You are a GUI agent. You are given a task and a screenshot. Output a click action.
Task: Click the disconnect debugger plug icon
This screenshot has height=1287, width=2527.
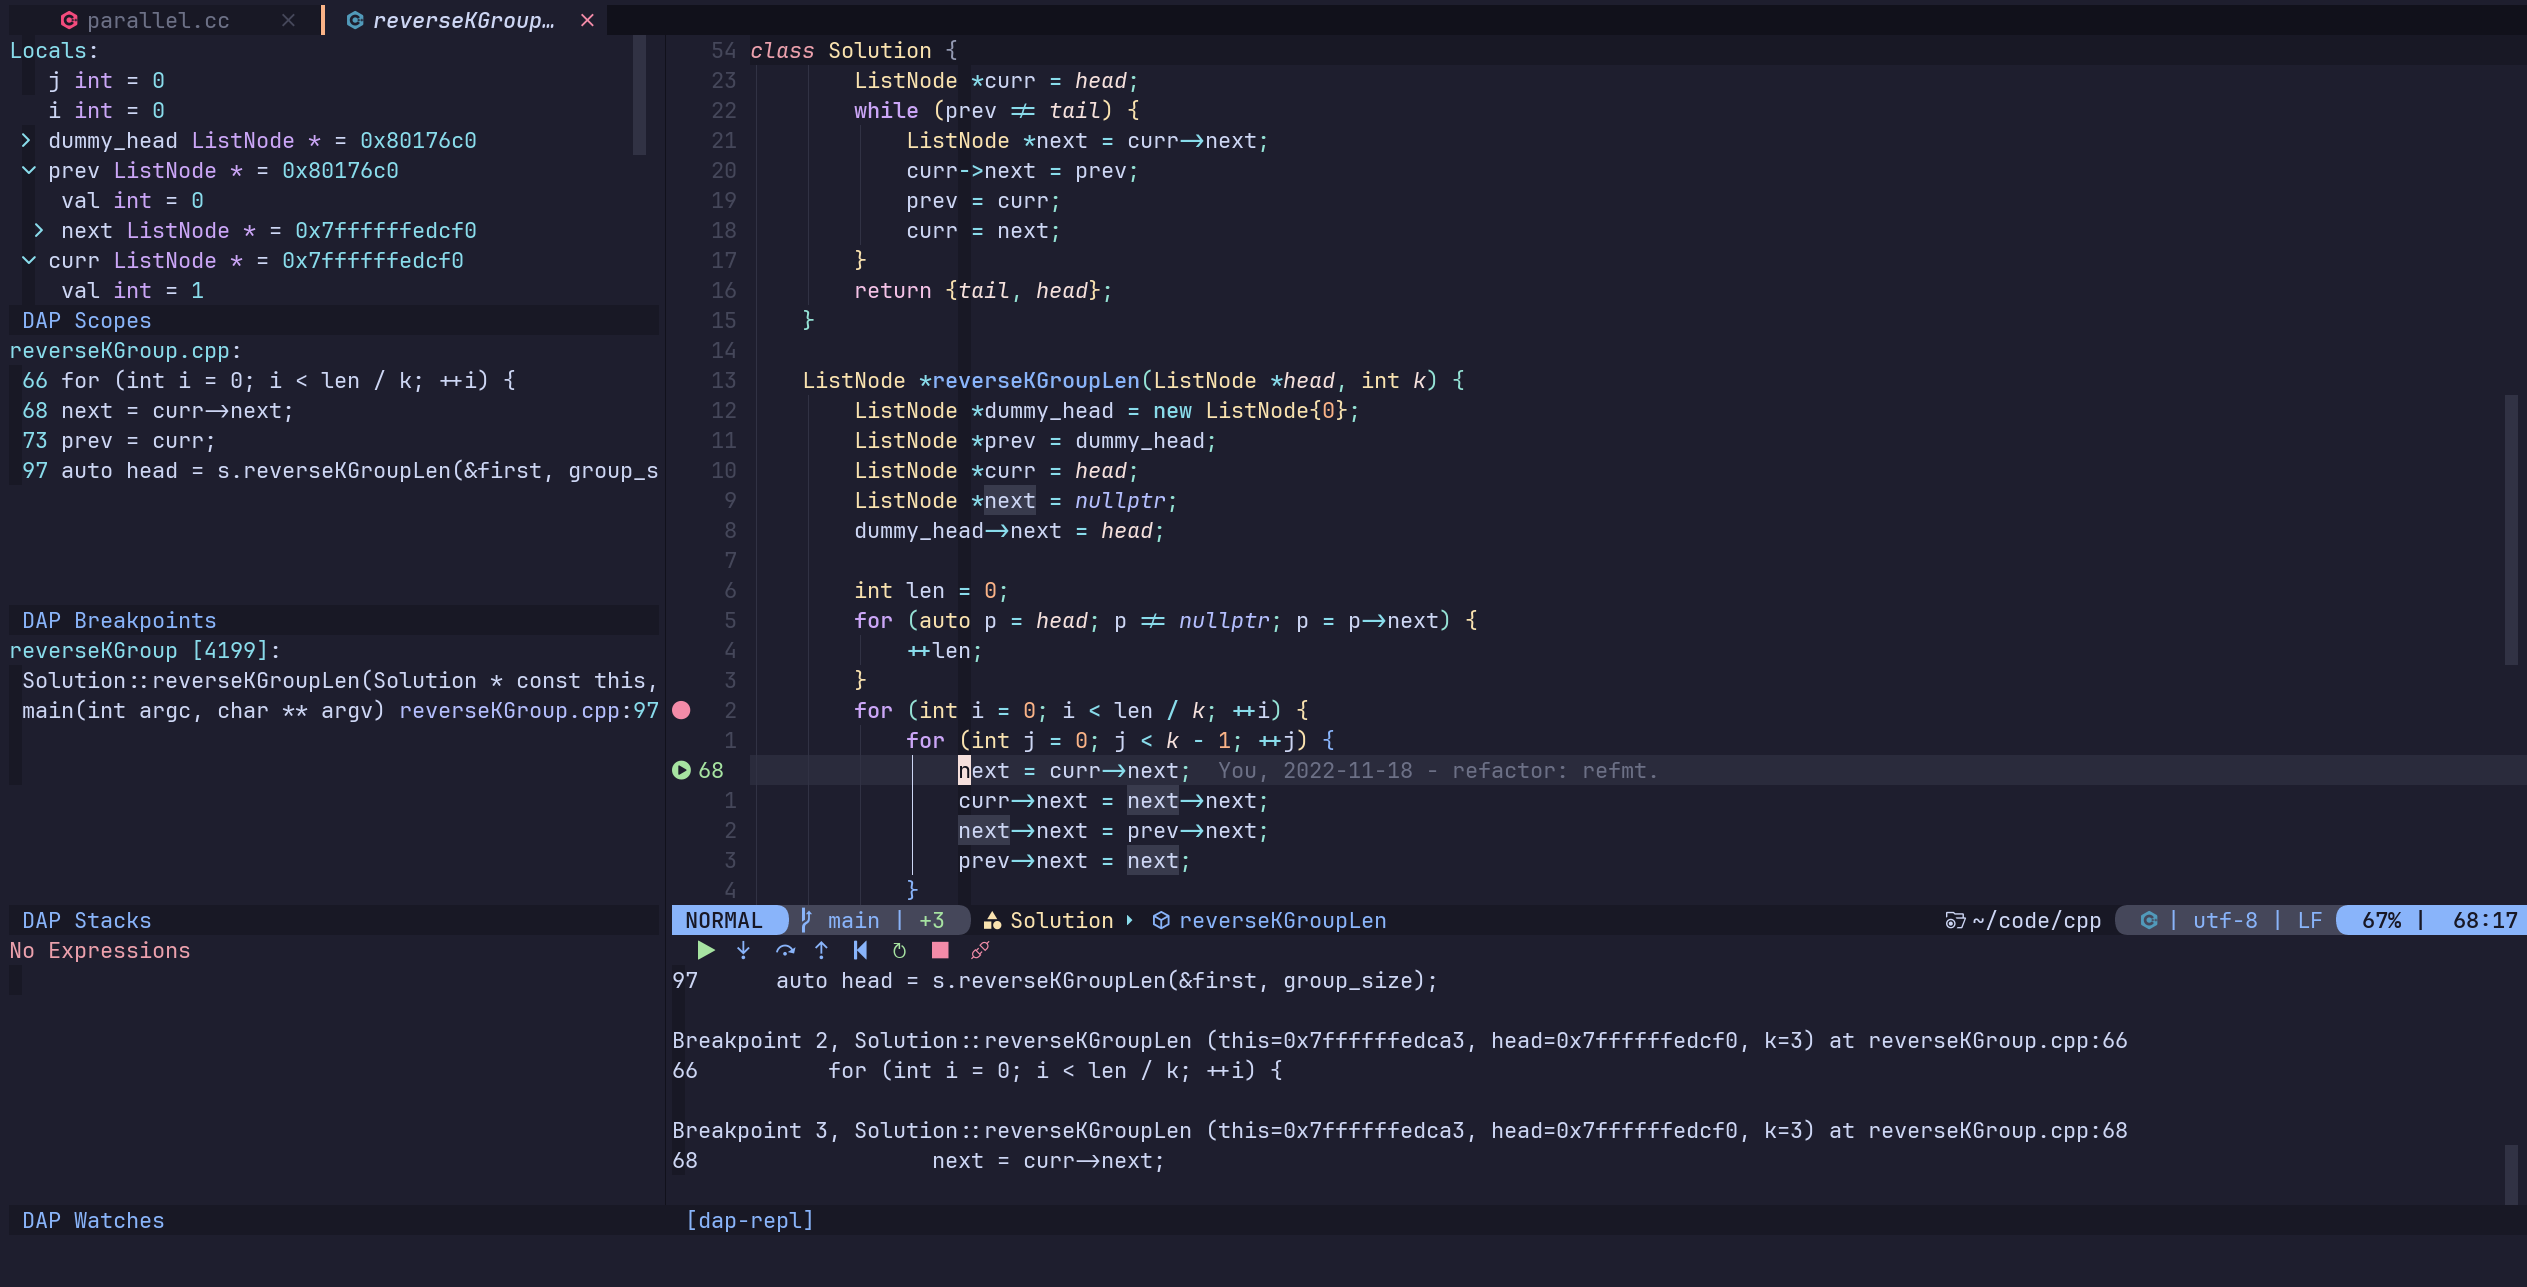point(980,951)
